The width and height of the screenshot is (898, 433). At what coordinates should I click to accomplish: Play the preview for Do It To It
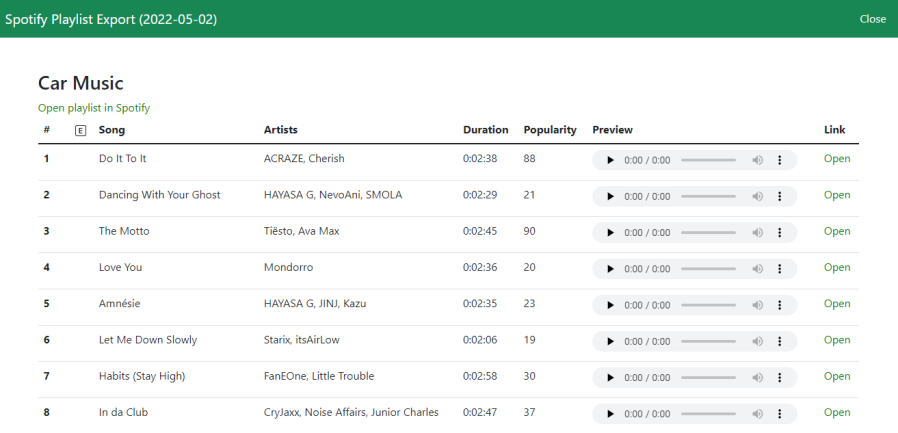610,160
